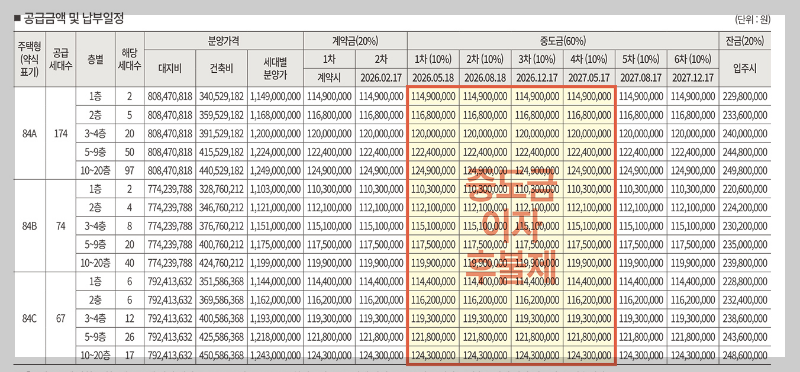The width and height of the screenshot is (800, 372).
Task: Click the '67' supply units cell
Action: [61, 318]
